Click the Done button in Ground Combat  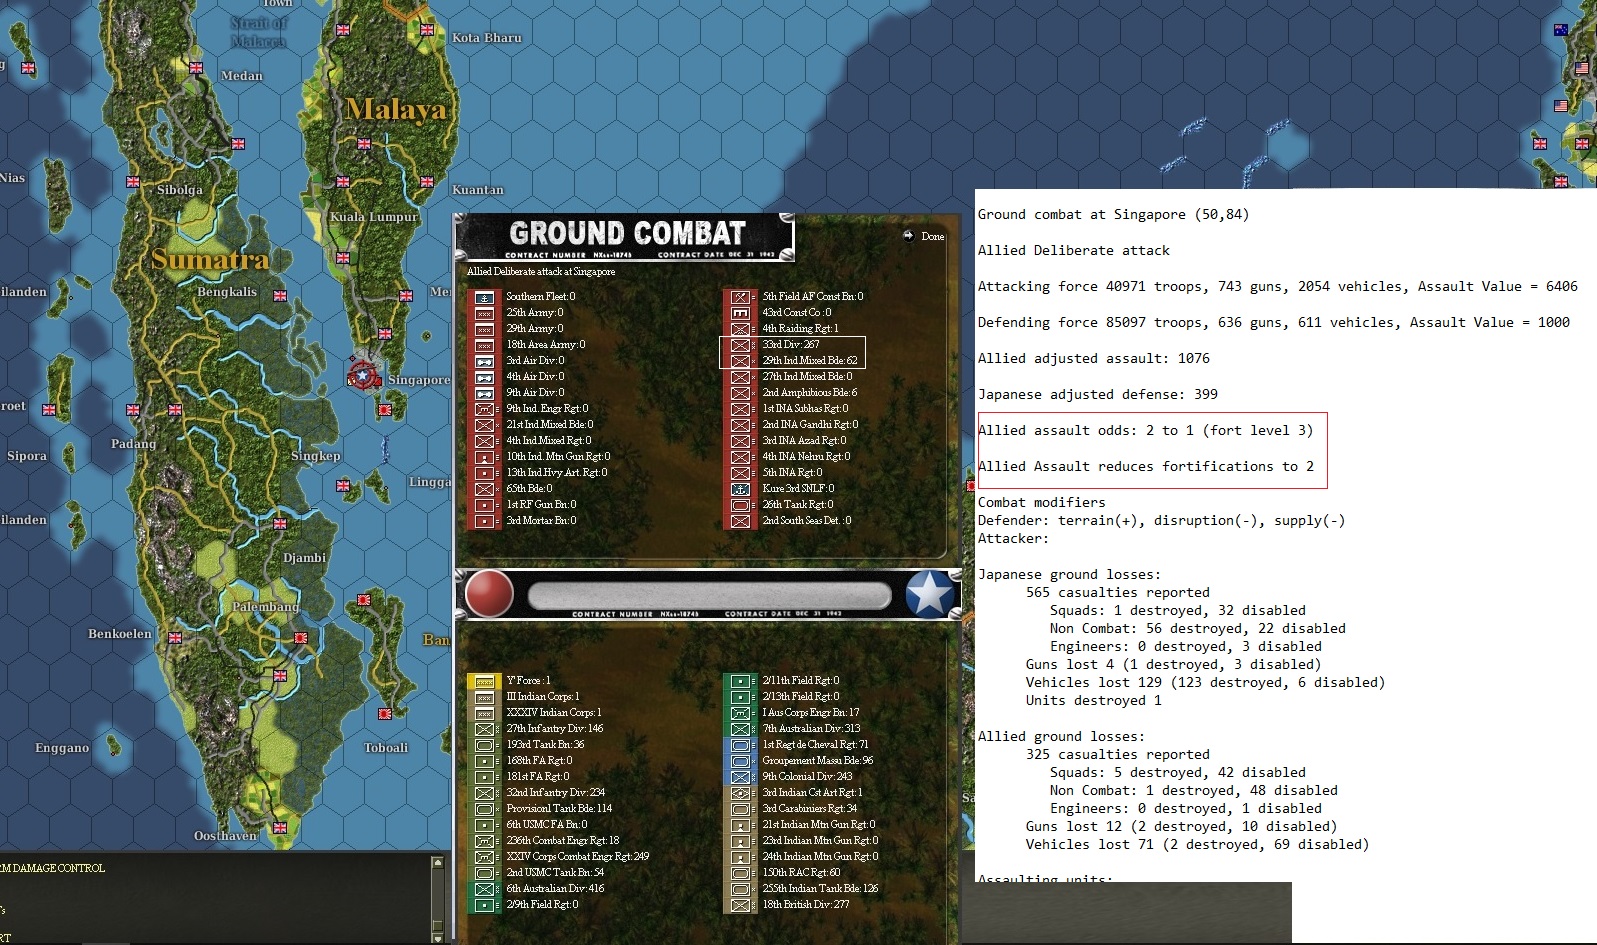(924, 236)
